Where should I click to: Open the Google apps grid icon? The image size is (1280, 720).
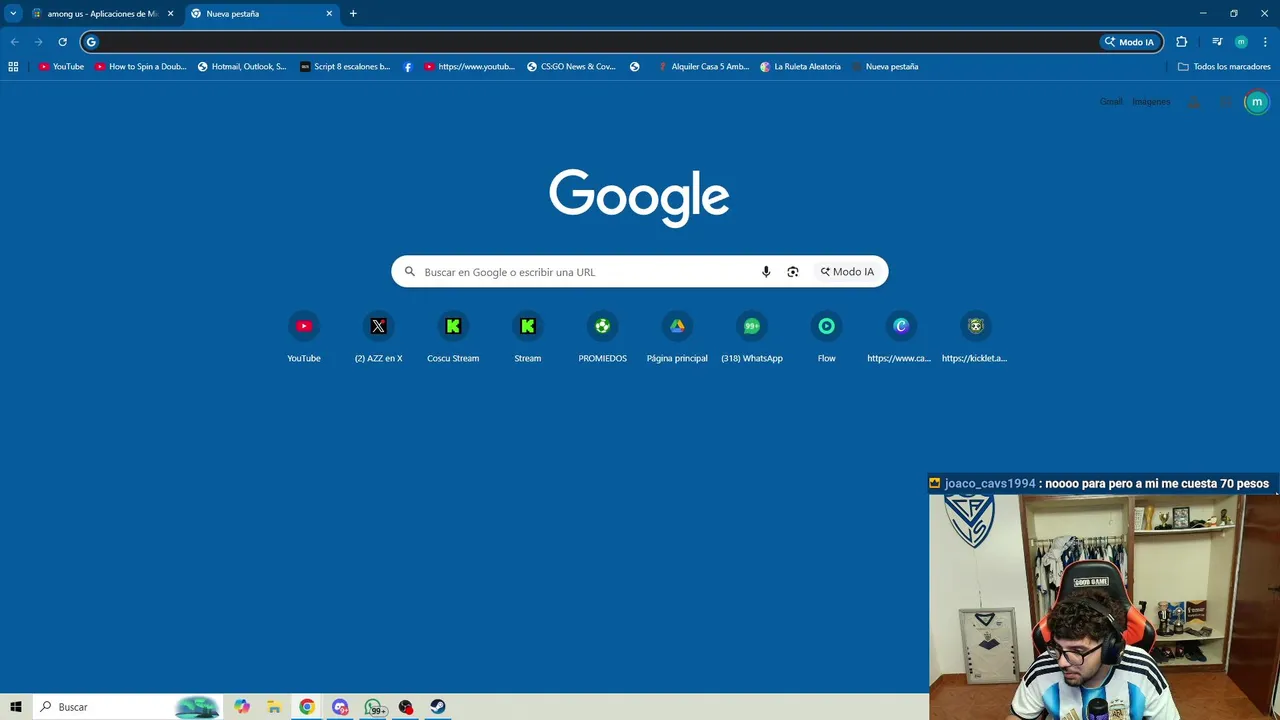[1225, 102]
